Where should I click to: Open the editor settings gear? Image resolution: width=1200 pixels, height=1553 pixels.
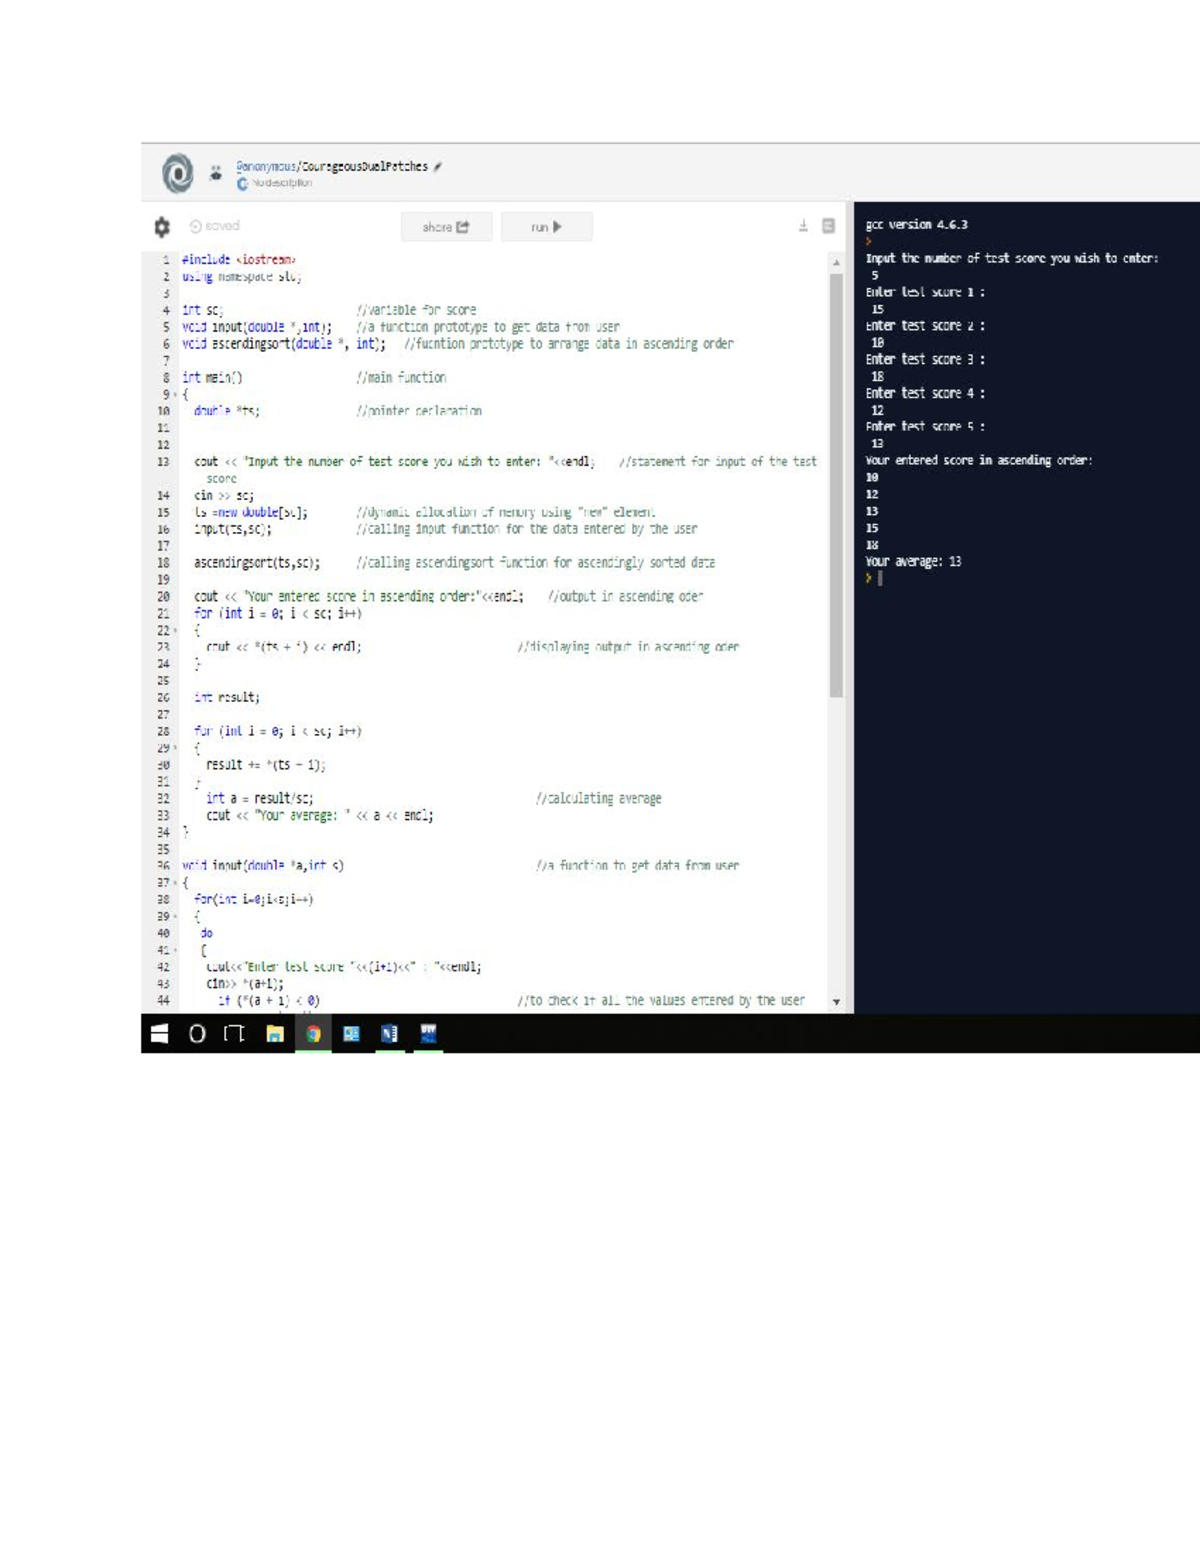pyautogui.click(x=163, y=224)
